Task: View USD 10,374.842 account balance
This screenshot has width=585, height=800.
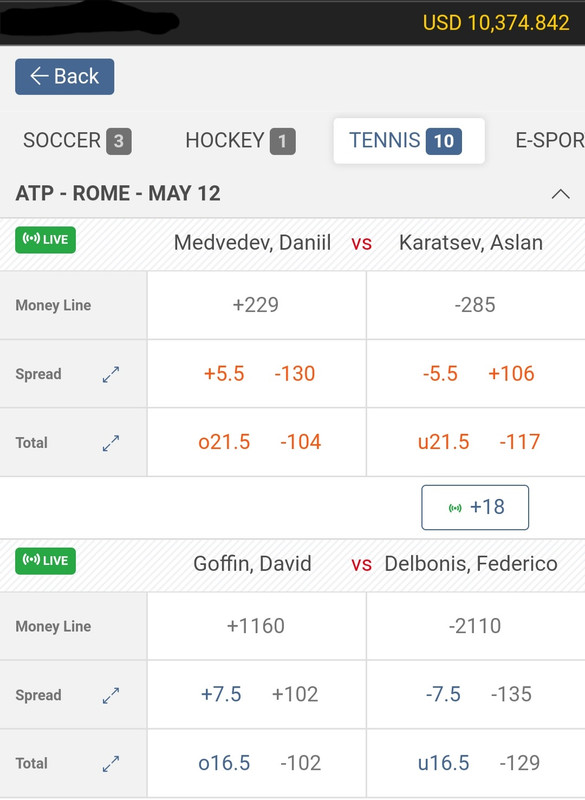Action: pos(496,23)
